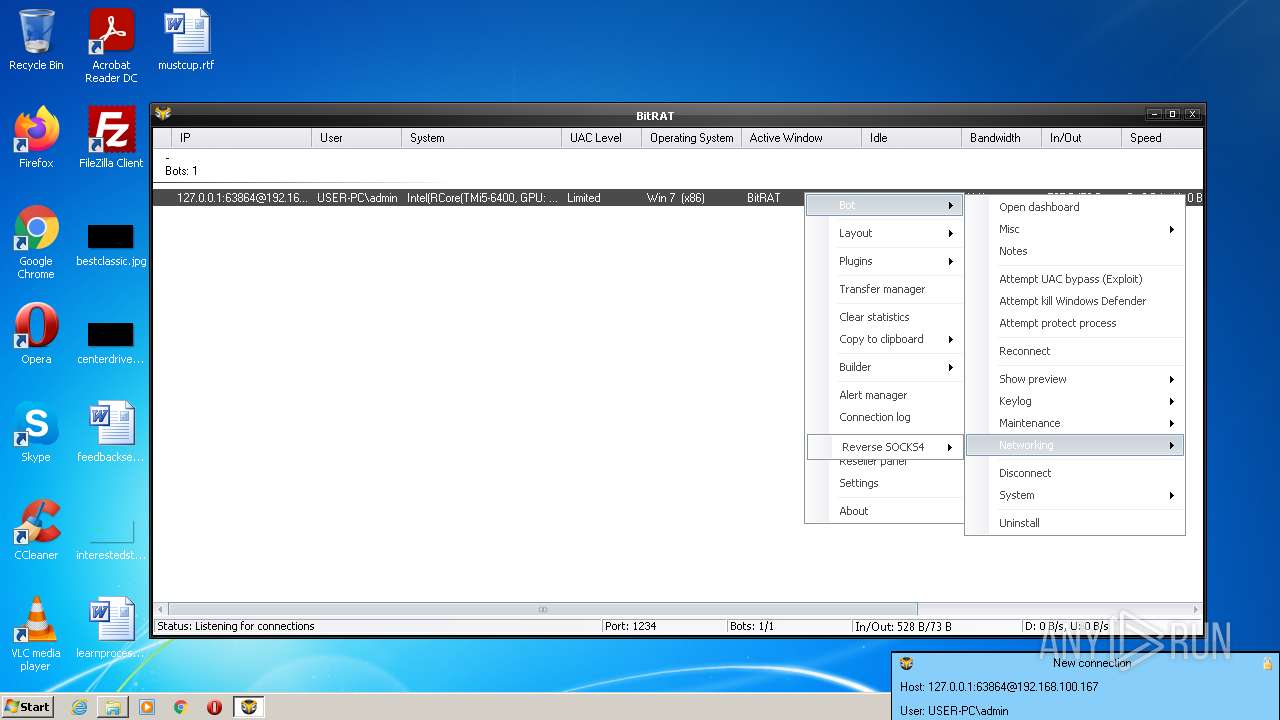Open Internet Explorer taskbar icon

79,707
